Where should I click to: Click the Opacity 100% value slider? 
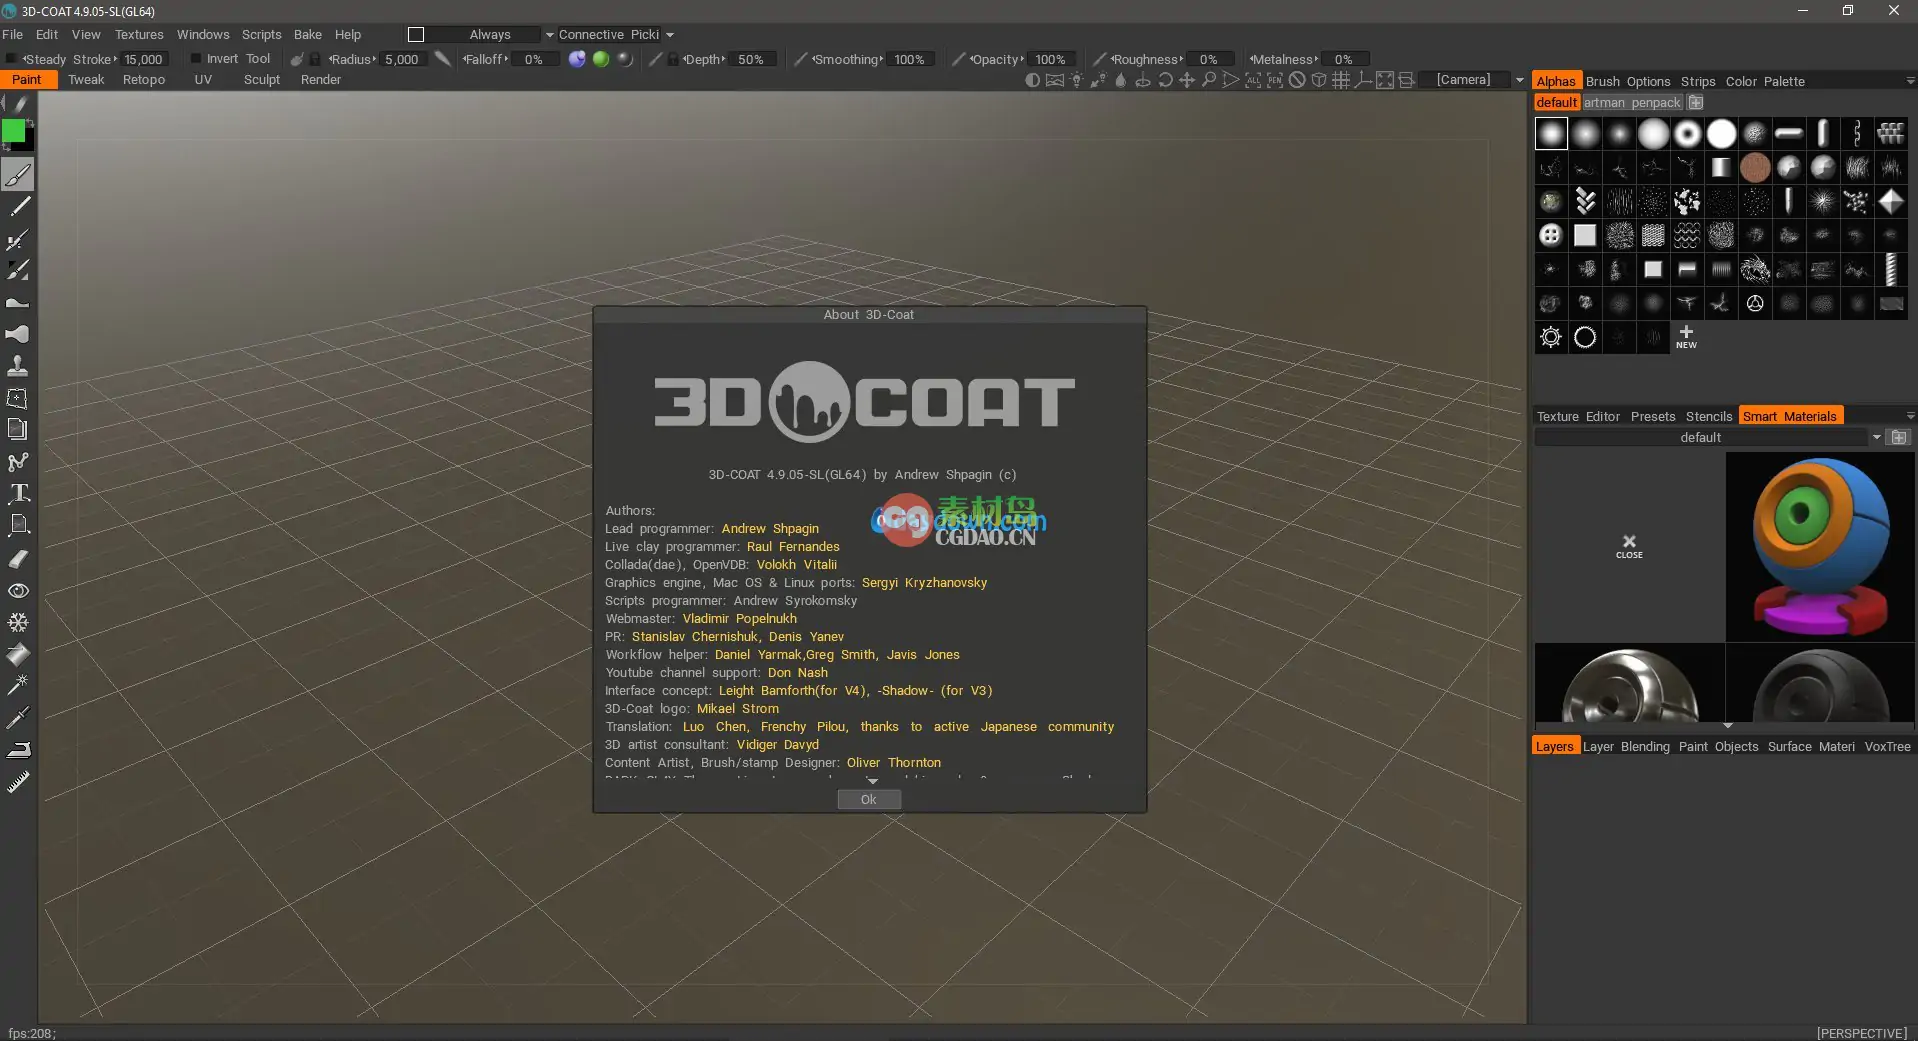click(1051, 60)
